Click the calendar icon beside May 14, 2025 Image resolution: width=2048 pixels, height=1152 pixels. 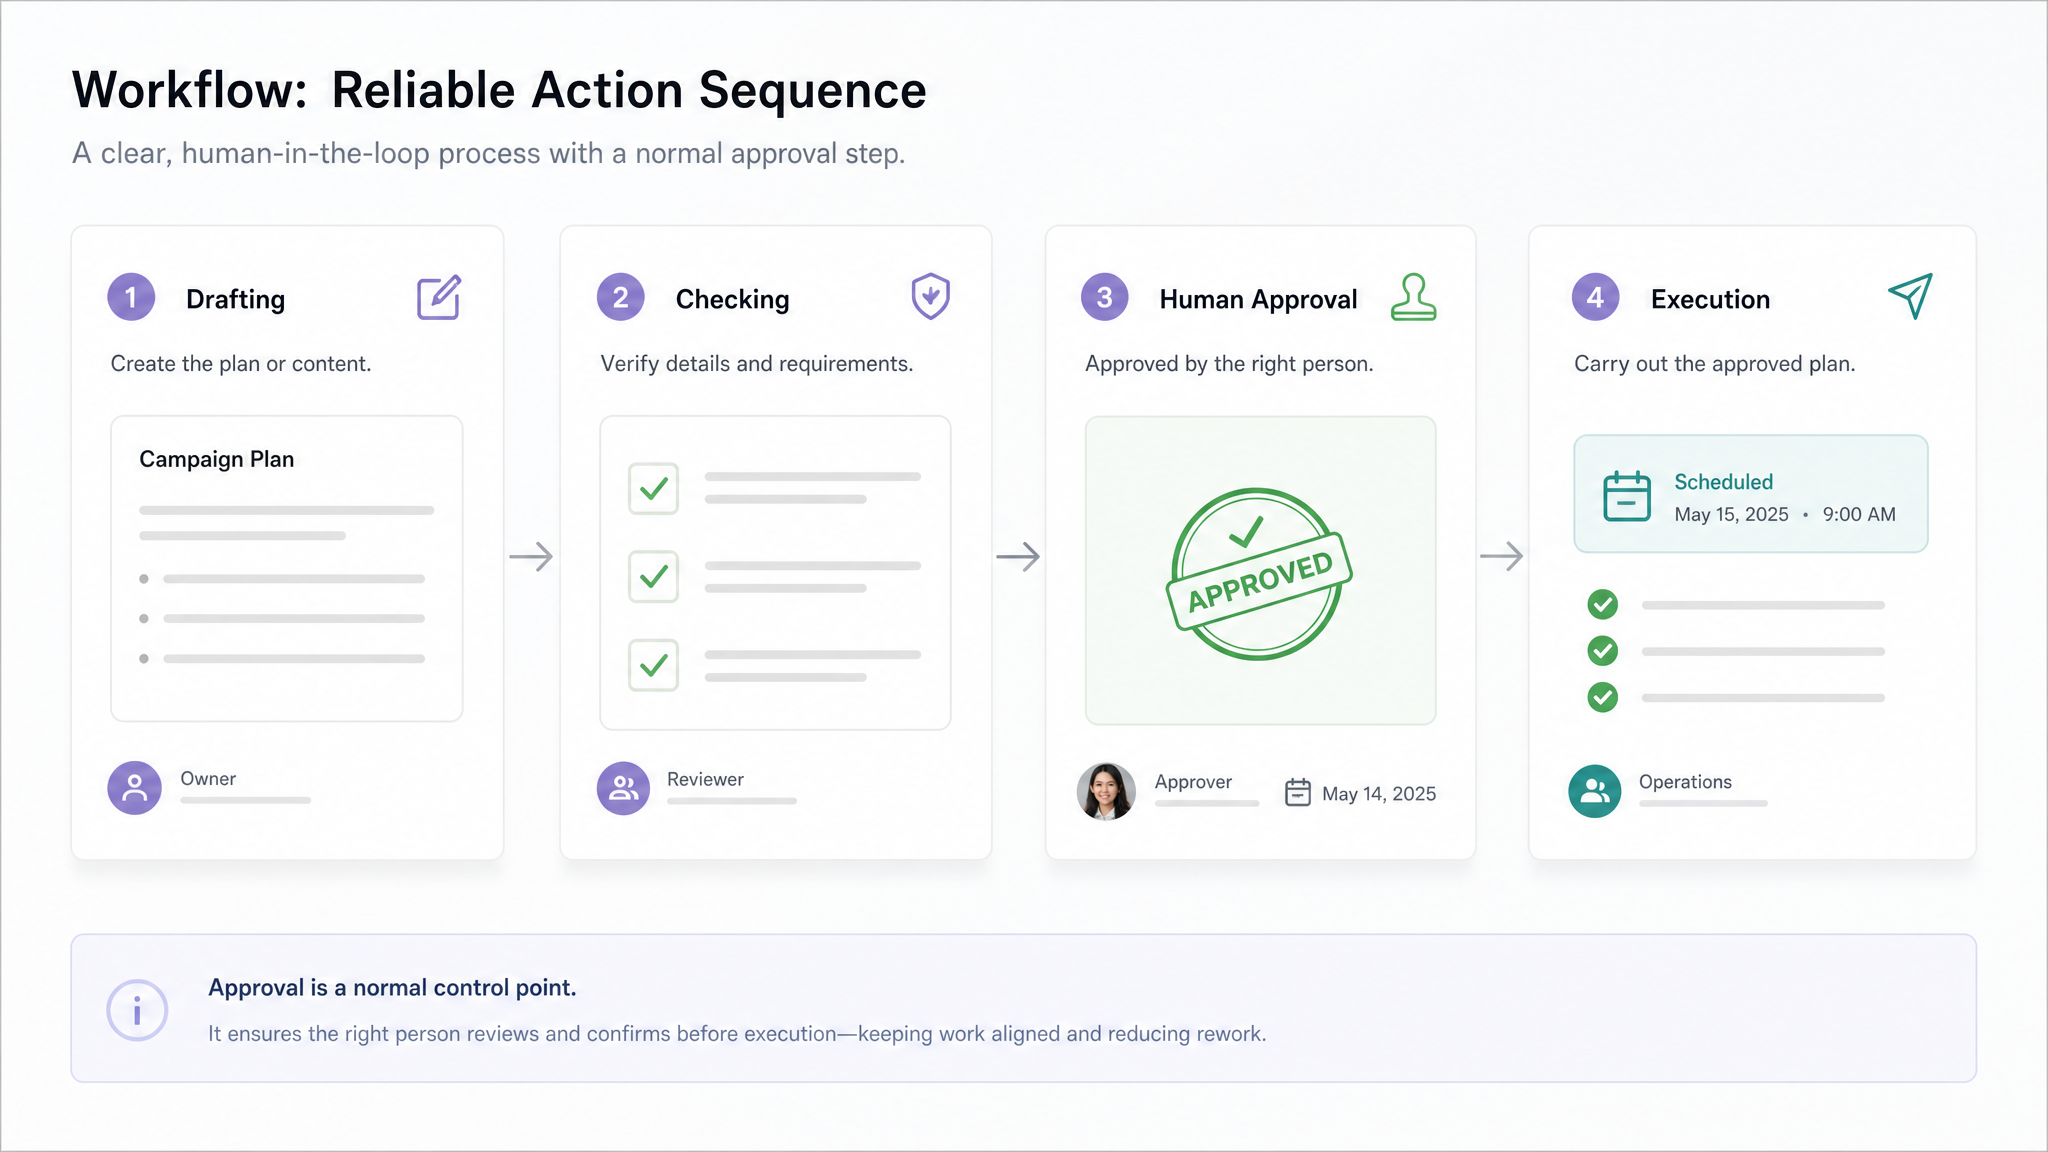pyautogui.click(x=1298, y=792)
